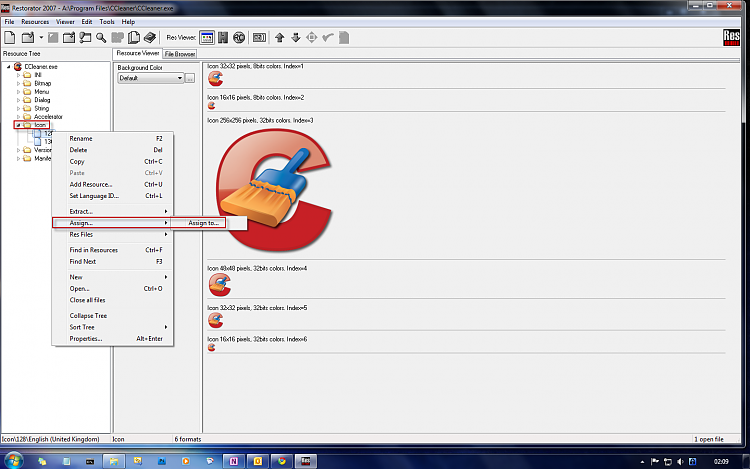
Task: Select the RC view mode icon
Action: [239, 37]
